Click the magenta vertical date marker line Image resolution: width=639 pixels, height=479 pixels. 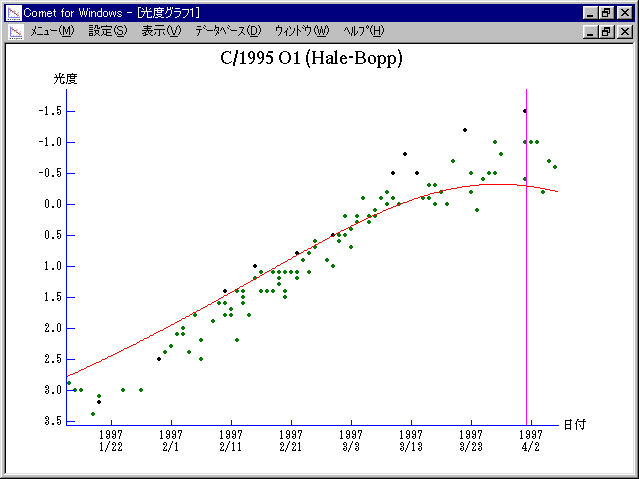(526, 257)
